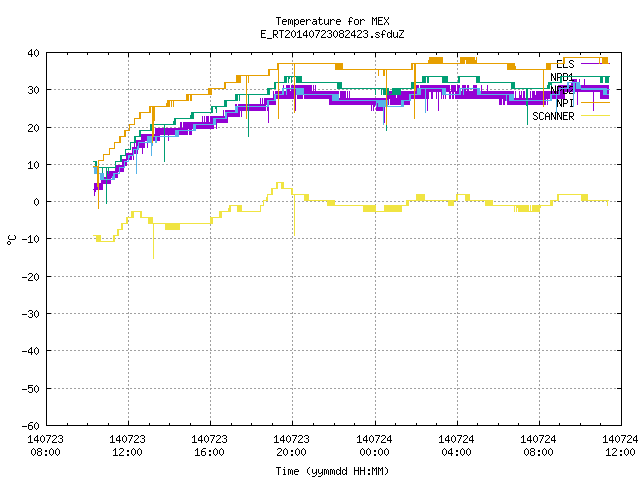Click the y-axis tick value "30"
This screenshot has width=640, height=480.
point(33,90)
